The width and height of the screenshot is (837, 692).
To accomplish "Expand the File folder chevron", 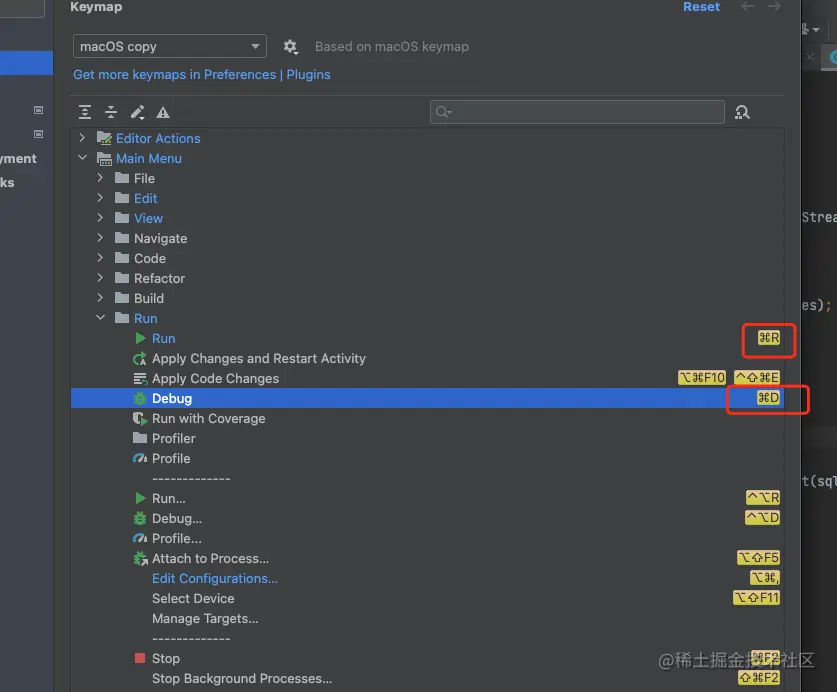I will point(100,178).
